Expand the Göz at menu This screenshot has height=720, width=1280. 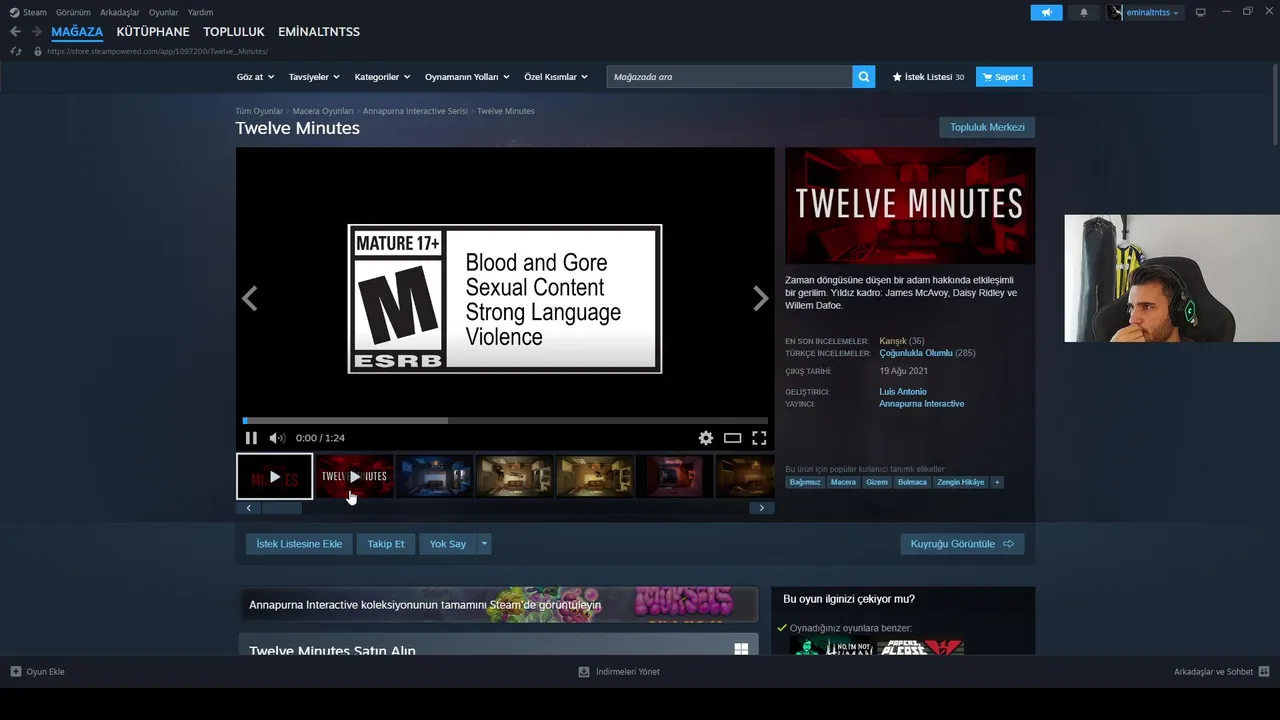(x=254, y=77)
